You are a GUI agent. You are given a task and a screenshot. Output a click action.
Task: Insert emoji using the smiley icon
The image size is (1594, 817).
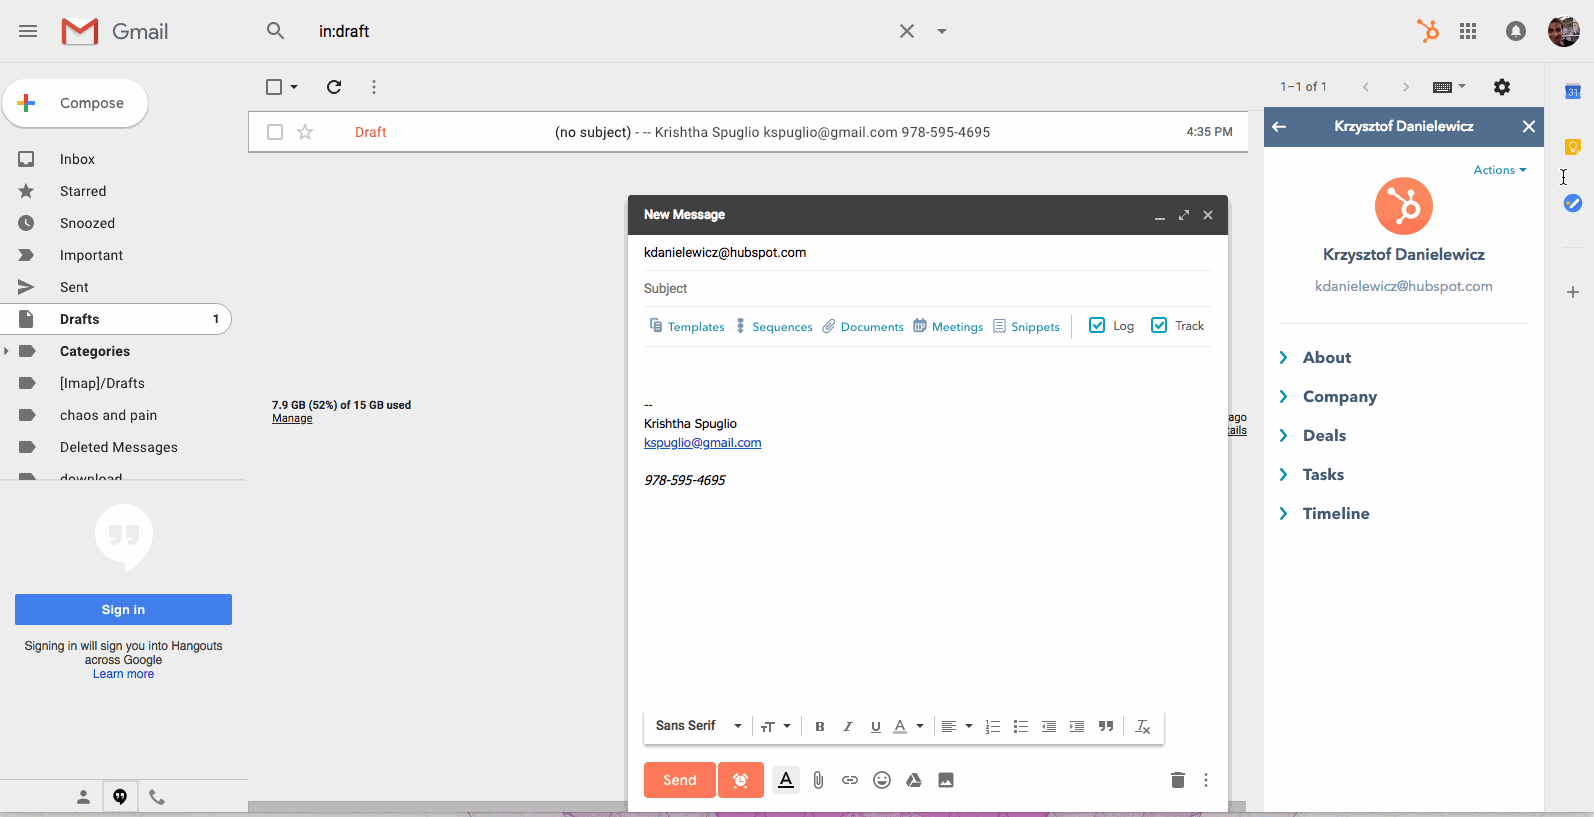point(881,780)
